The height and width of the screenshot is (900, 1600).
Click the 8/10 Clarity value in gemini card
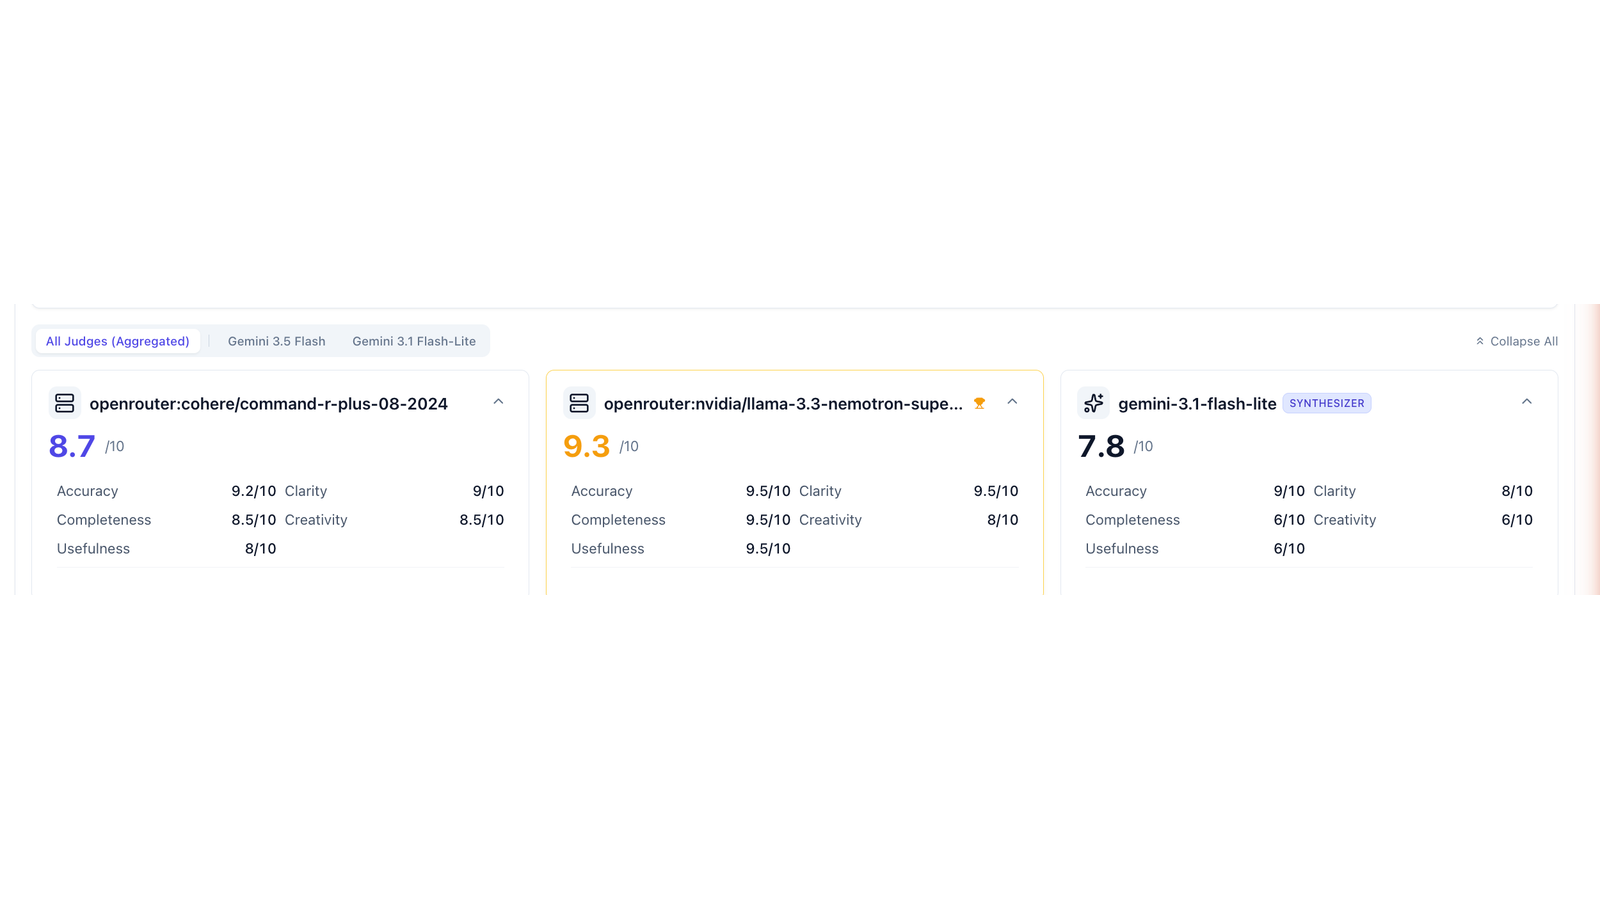(1517, 491)
